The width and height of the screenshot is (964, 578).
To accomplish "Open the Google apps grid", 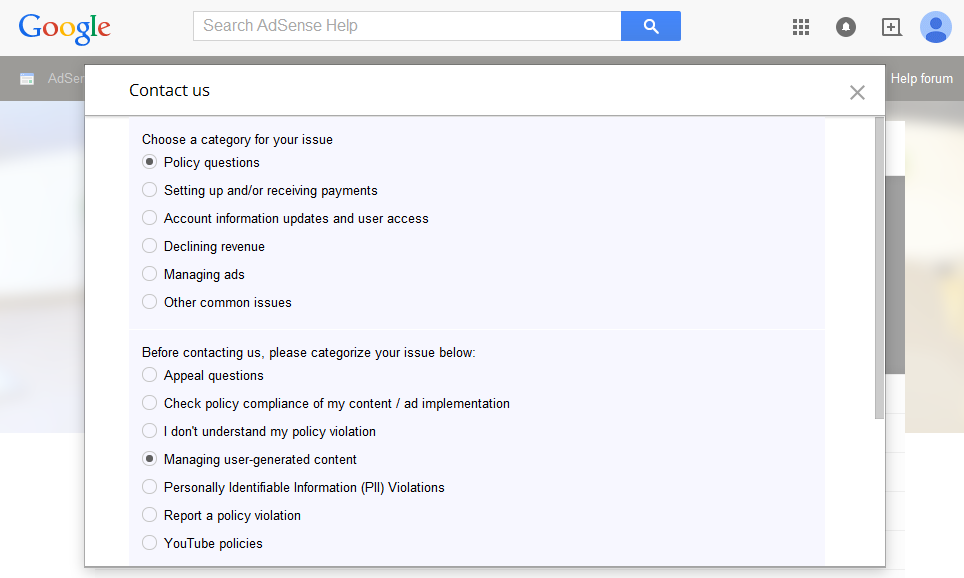I will point(800,27).
